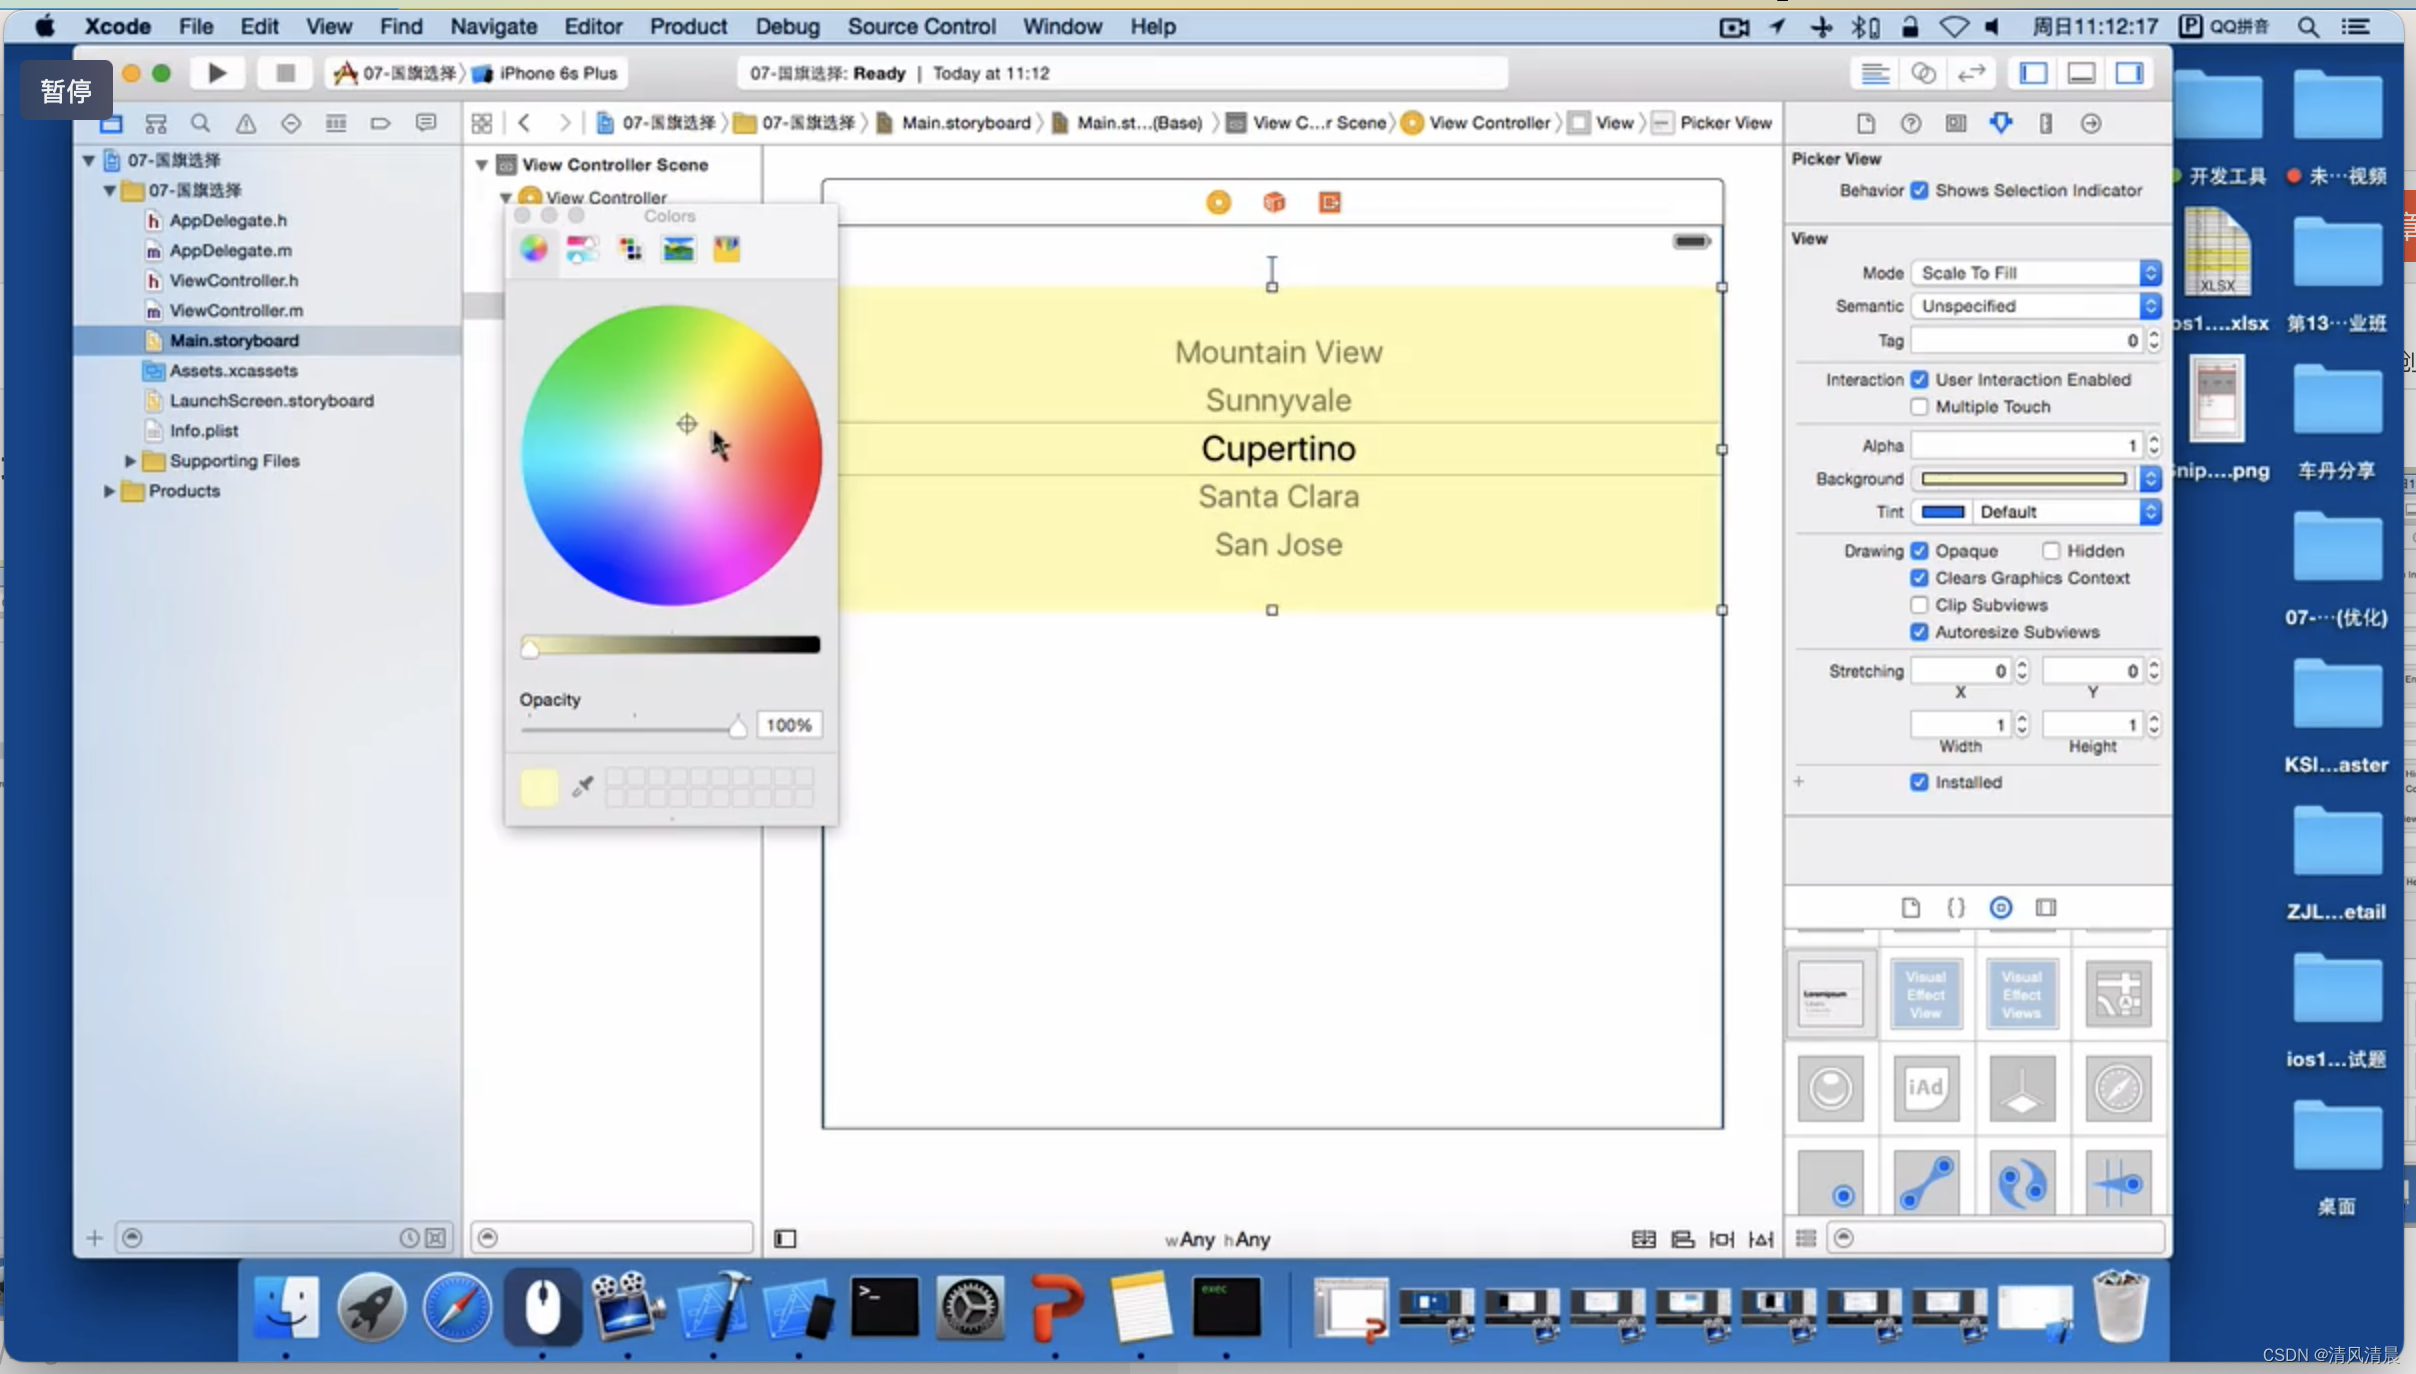The image size is (2416, 1374).
Task: Click the color wheel icon in Colors panel
Action: 533,249
